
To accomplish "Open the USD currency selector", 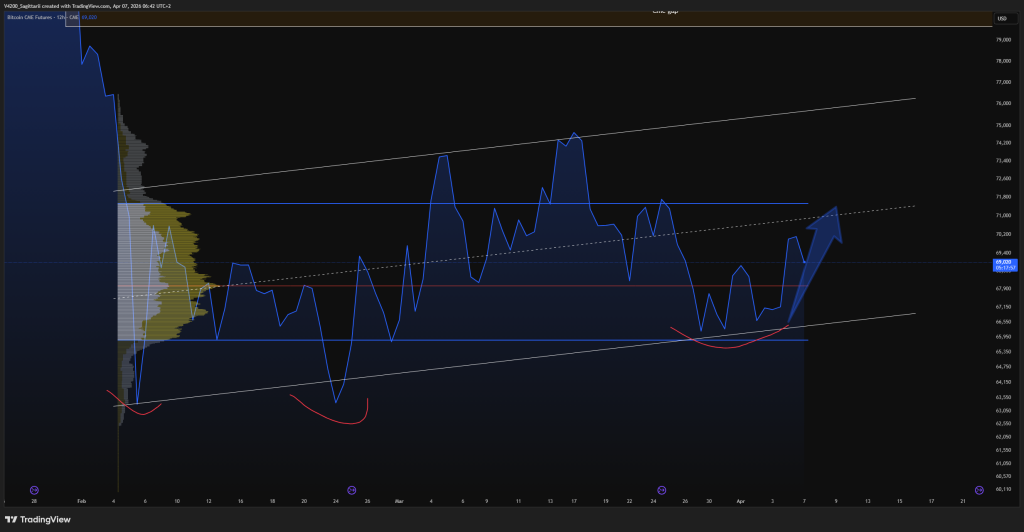I will point(1001,19).
